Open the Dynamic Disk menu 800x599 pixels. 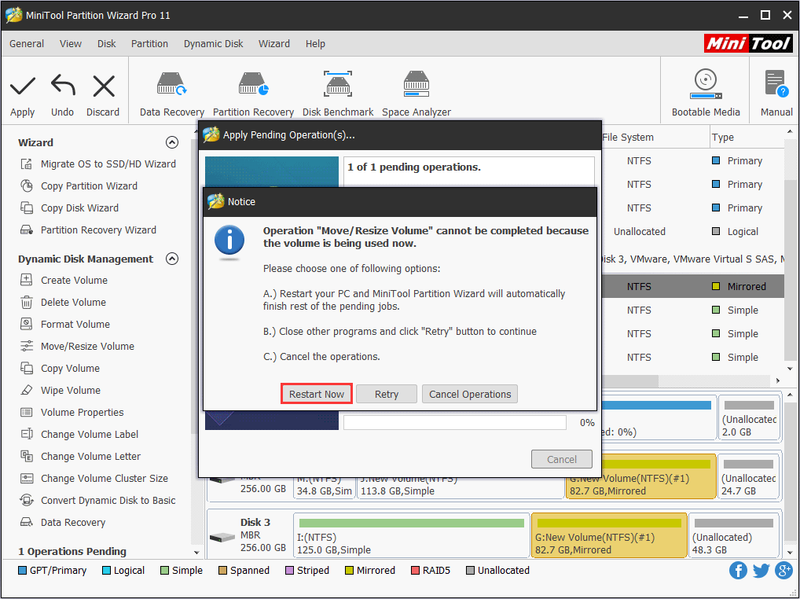point(213,44)
